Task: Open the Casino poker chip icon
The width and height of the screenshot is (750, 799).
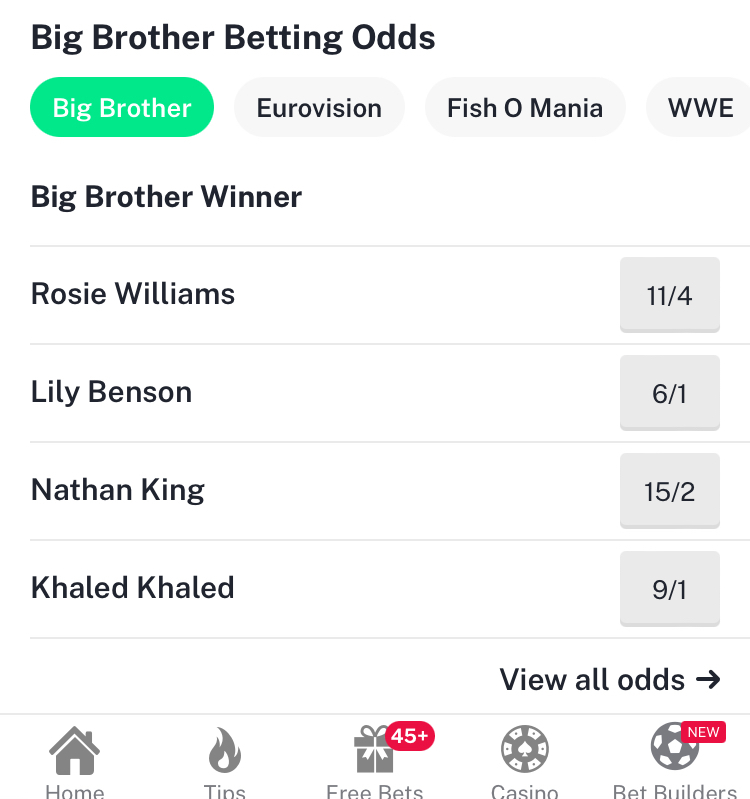Action: point(524,749)
